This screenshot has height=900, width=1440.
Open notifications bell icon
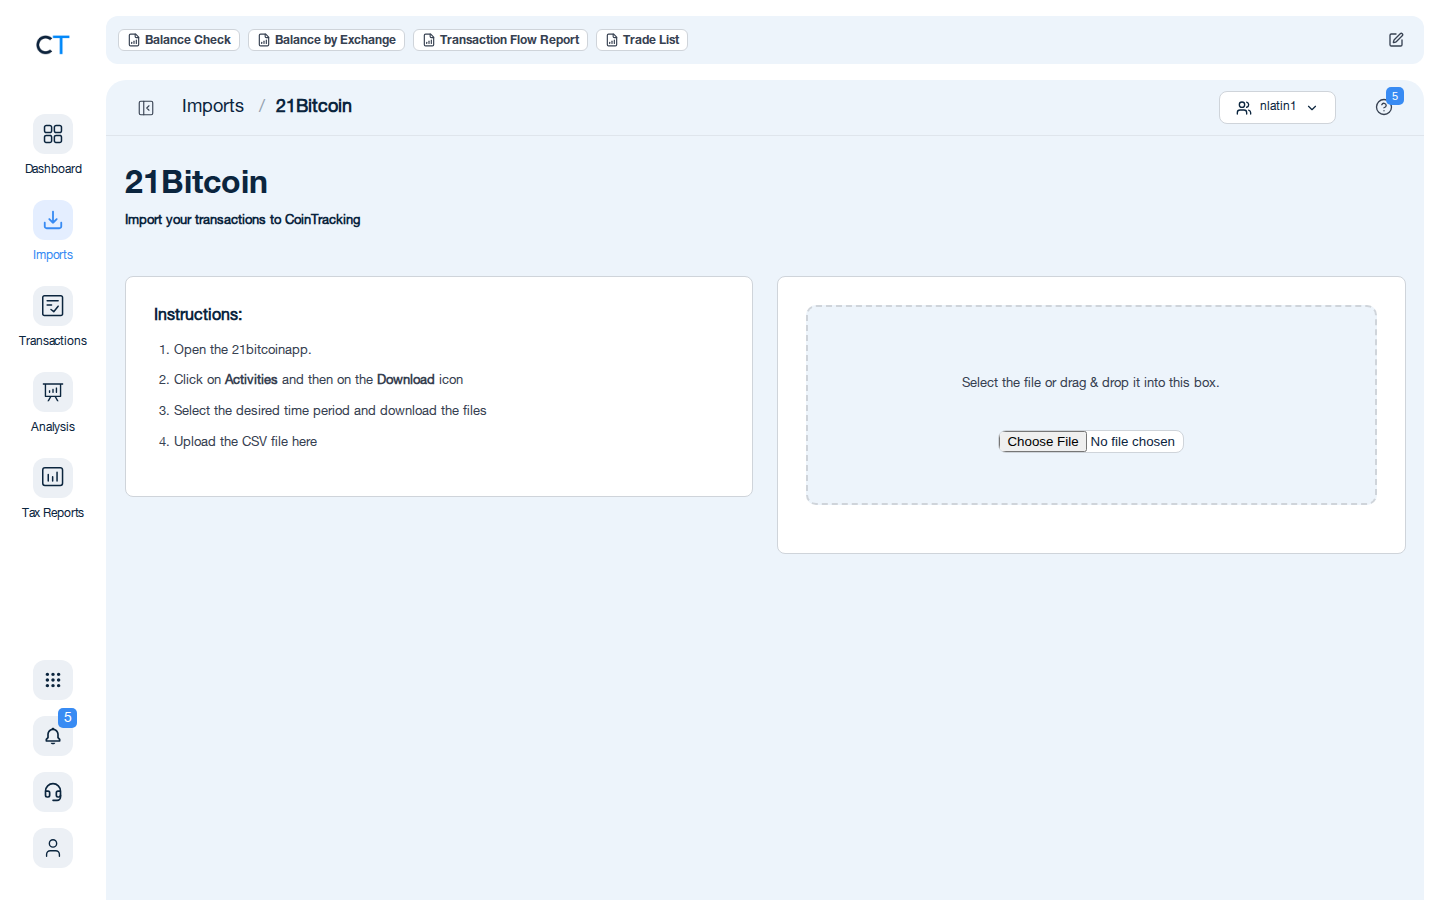53,736
